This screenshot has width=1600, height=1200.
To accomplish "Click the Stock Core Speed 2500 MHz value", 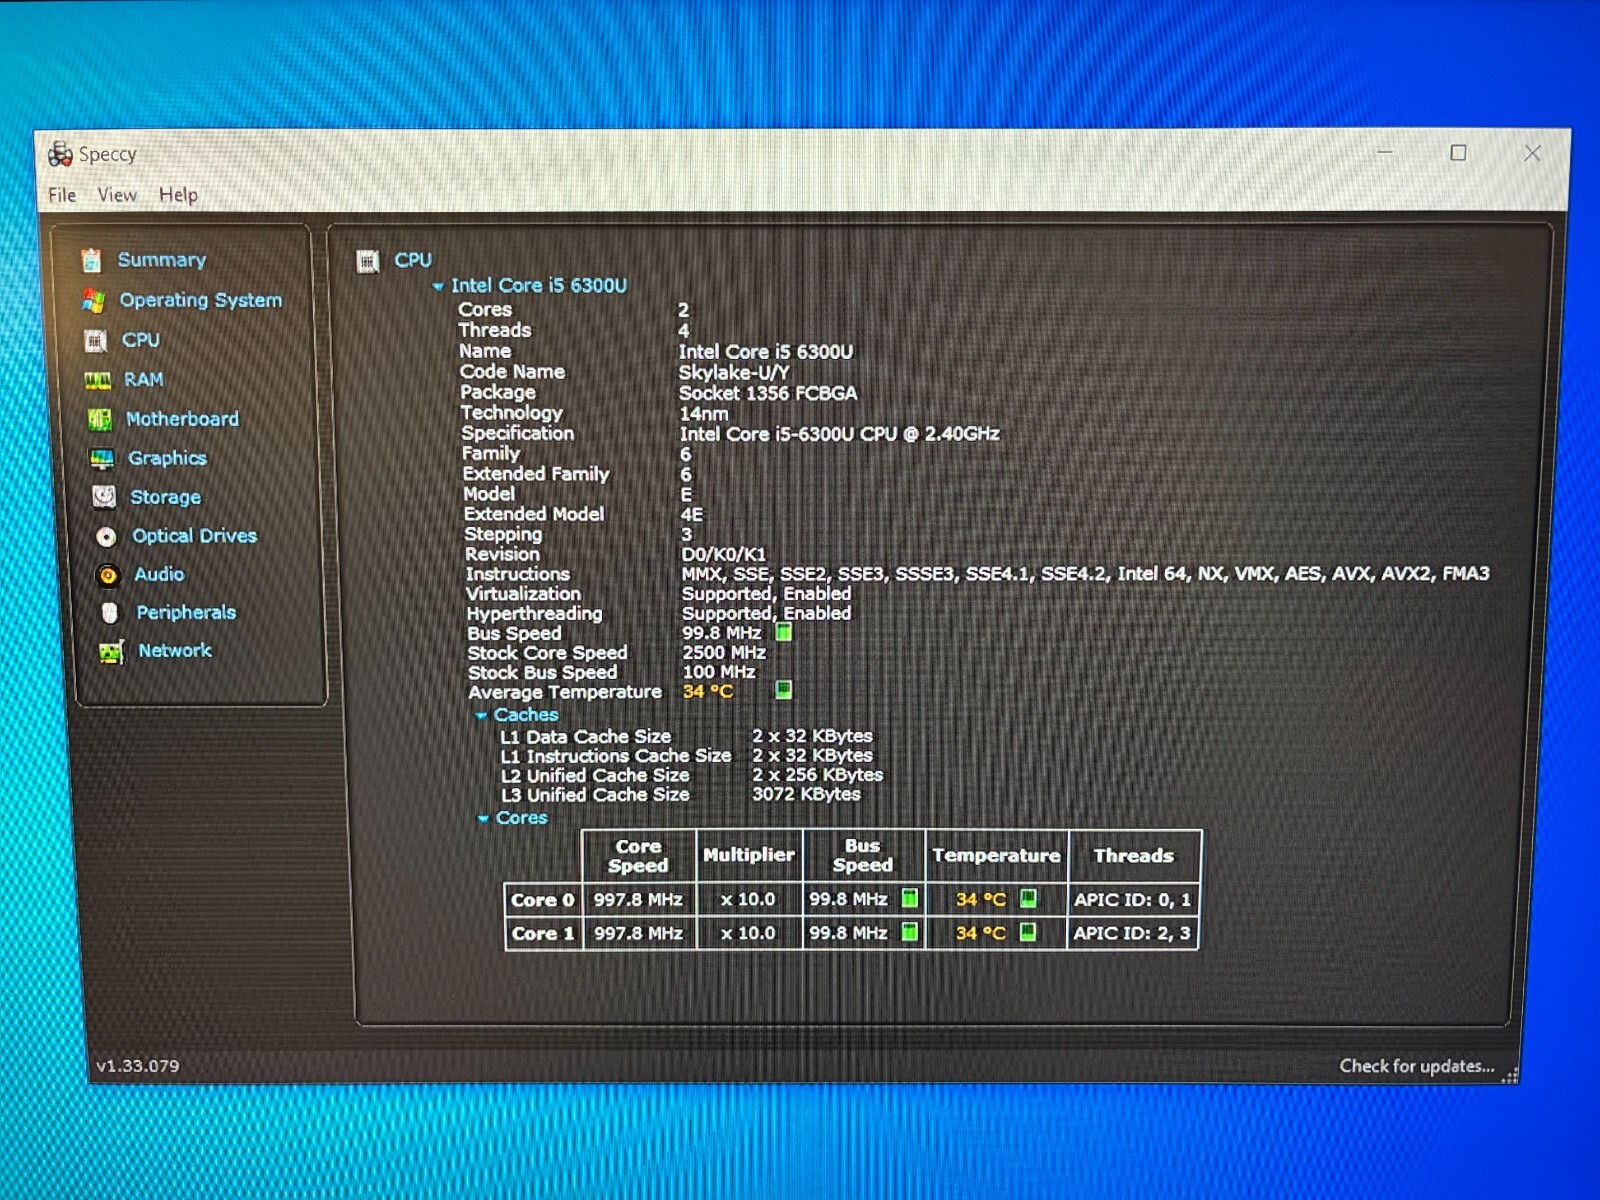I will tap(724, 652).
